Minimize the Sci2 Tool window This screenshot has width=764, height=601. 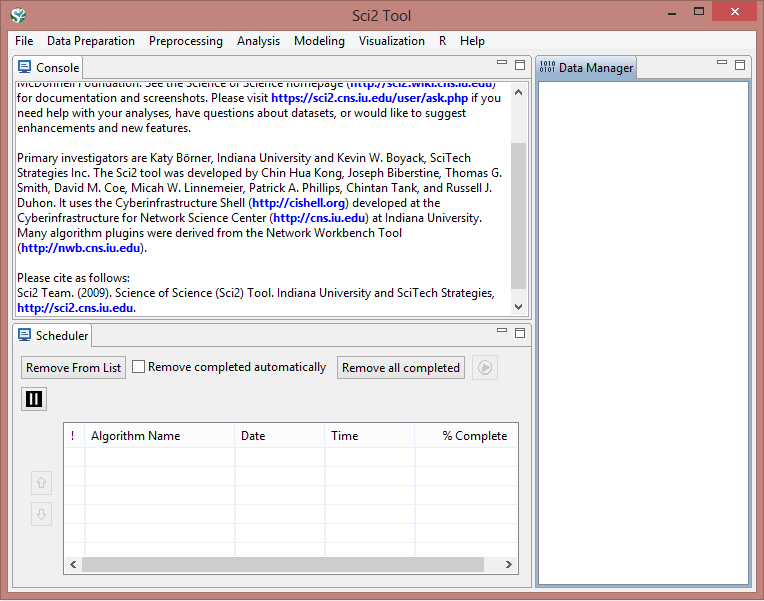click(x=672, y=12)
